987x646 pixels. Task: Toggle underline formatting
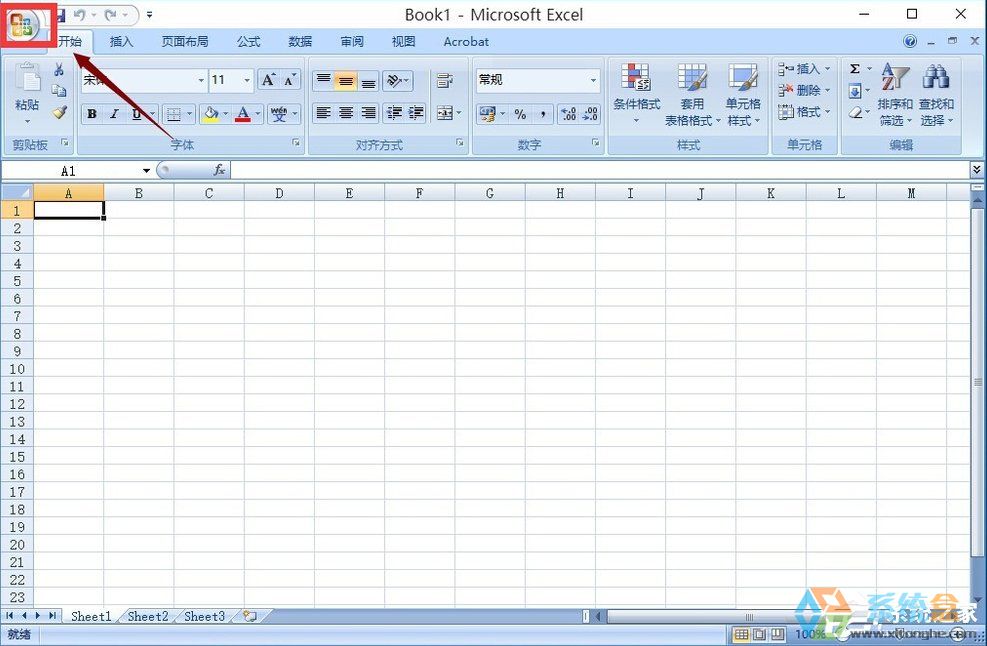coord(135,113)
